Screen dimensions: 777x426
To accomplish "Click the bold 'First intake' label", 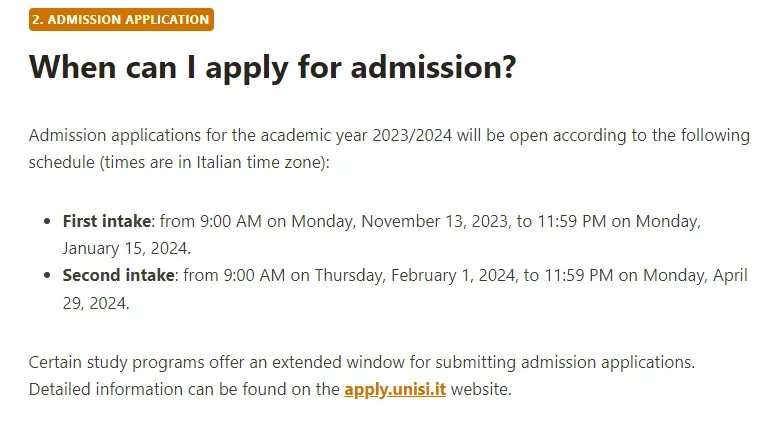I will pos(106,221).
